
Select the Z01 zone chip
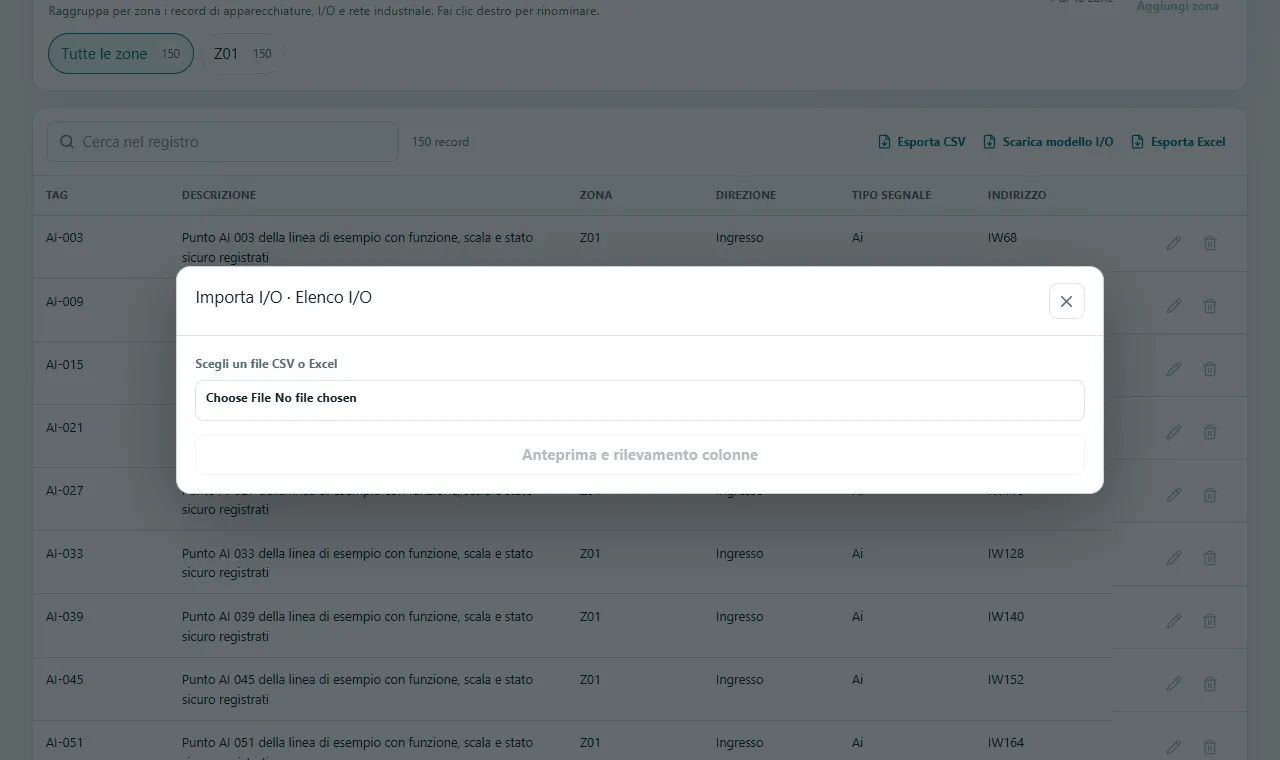point(243,54)
